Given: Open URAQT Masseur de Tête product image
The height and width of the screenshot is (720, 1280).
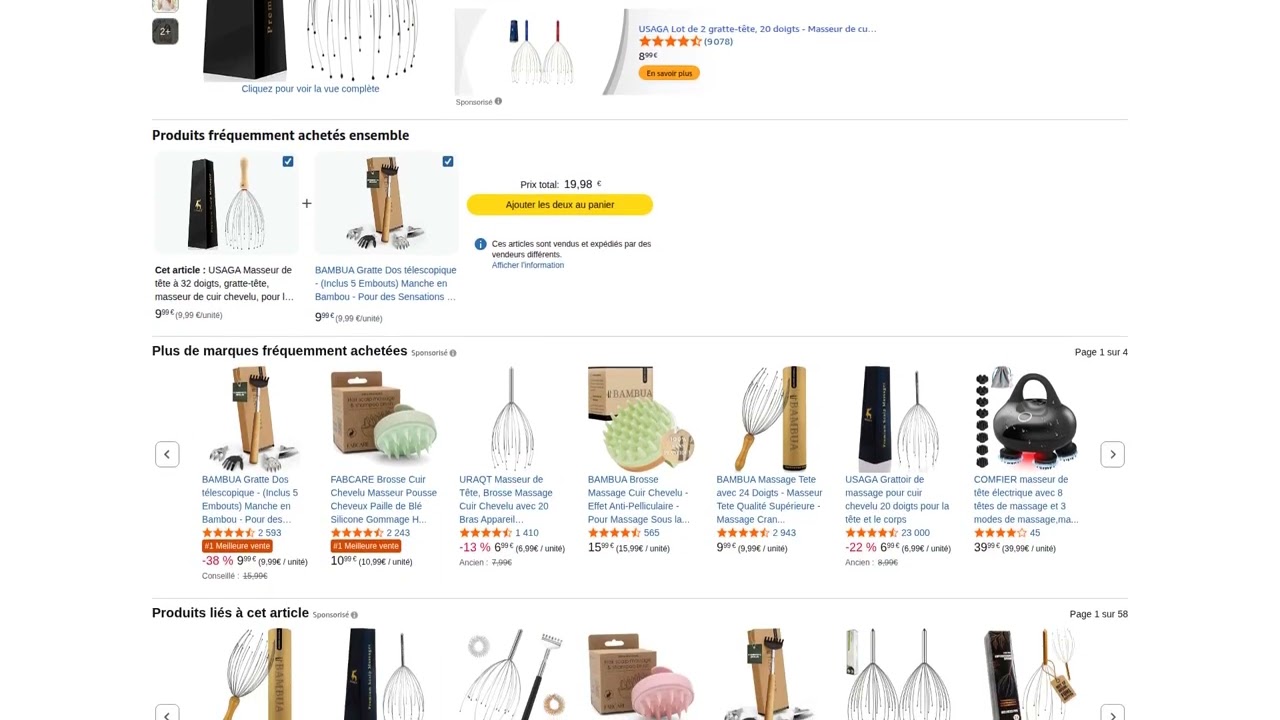Looking at the screenshot, I should click(x=512, y=418).
